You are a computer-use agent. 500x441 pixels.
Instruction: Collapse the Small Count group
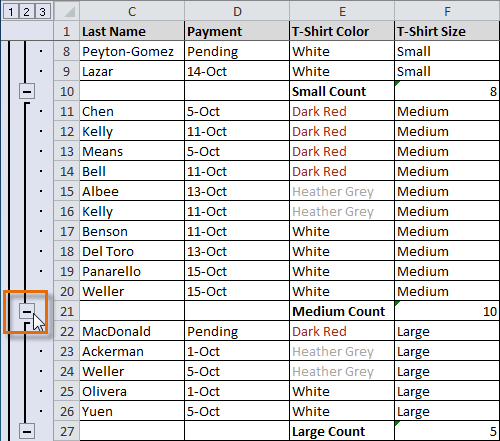(x=27, y=91)
